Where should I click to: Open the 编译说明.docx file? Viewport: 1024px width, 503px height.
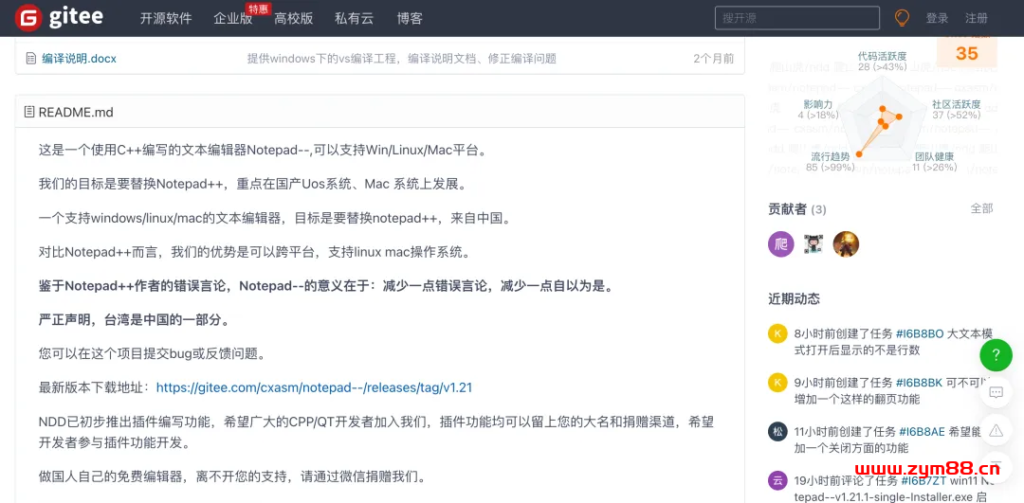tap(79, 59)
